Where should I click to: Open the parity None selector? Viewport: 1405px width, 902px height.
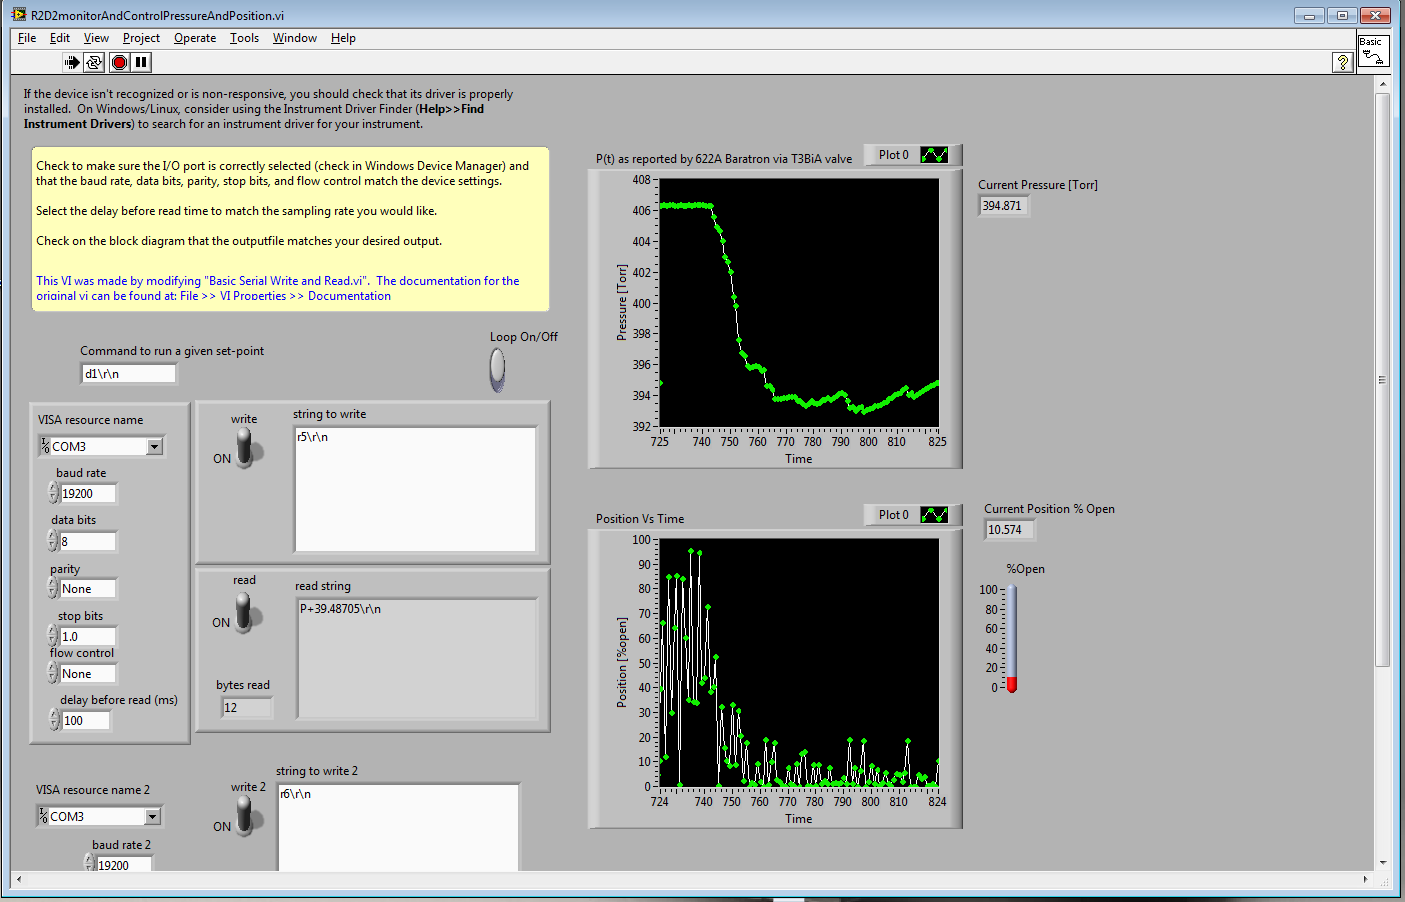click(x=87, y=589)
